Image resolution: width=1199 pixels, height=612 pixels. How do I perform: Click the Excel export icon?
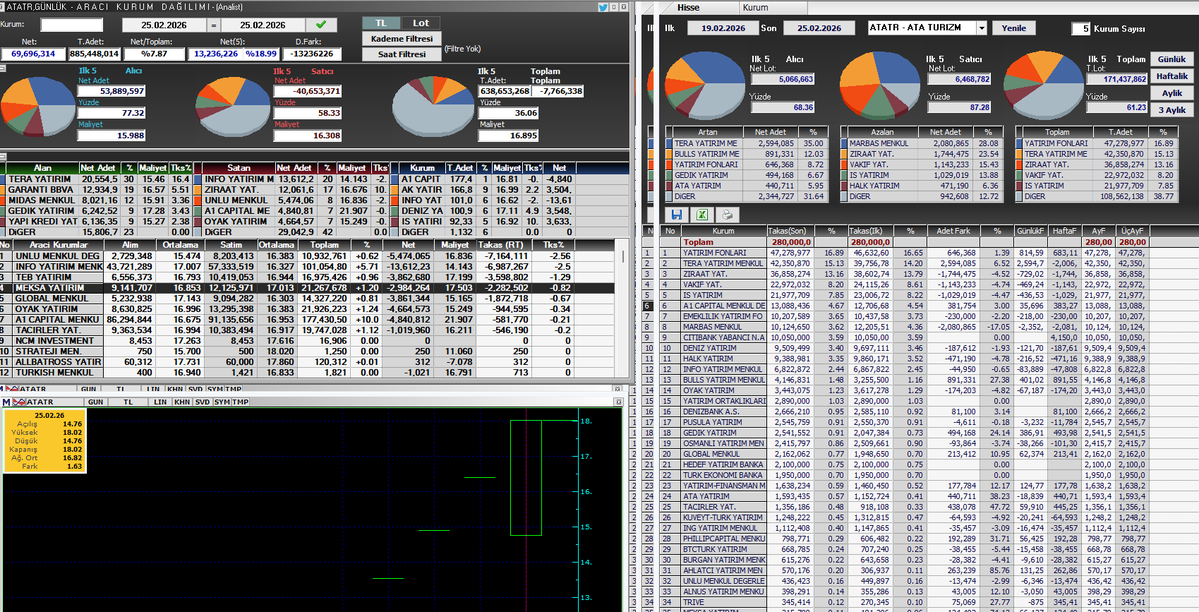tap(702, 215)
